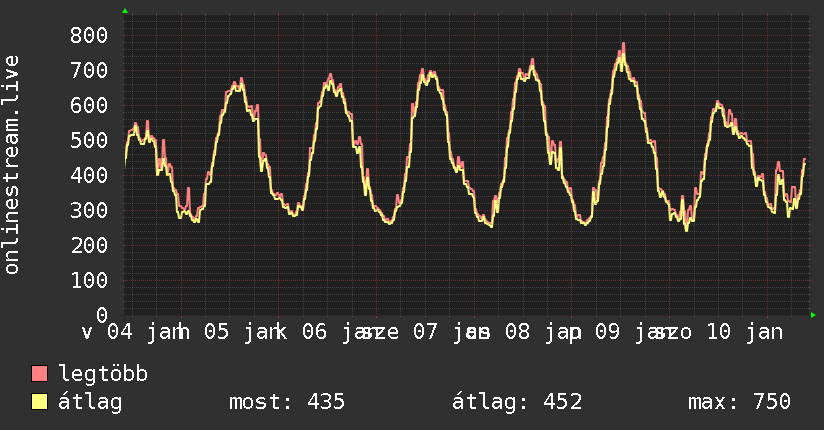Click the 600 y-axis label
The image size is (824, 430).
click(89, 106)
